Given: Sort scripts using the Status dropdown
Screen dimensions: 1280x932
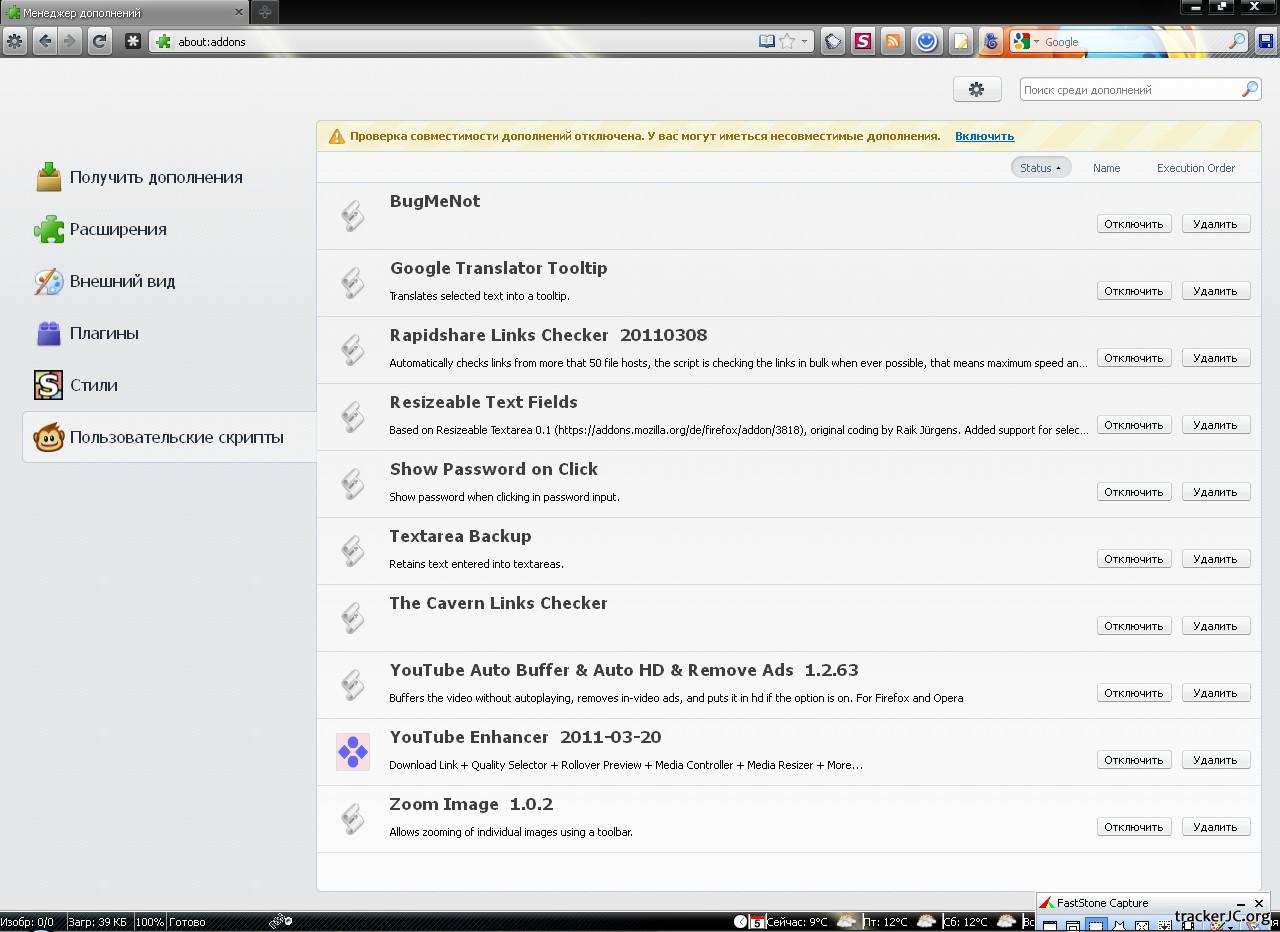Looking at the screenshot, I should (x=1040, y=168).
